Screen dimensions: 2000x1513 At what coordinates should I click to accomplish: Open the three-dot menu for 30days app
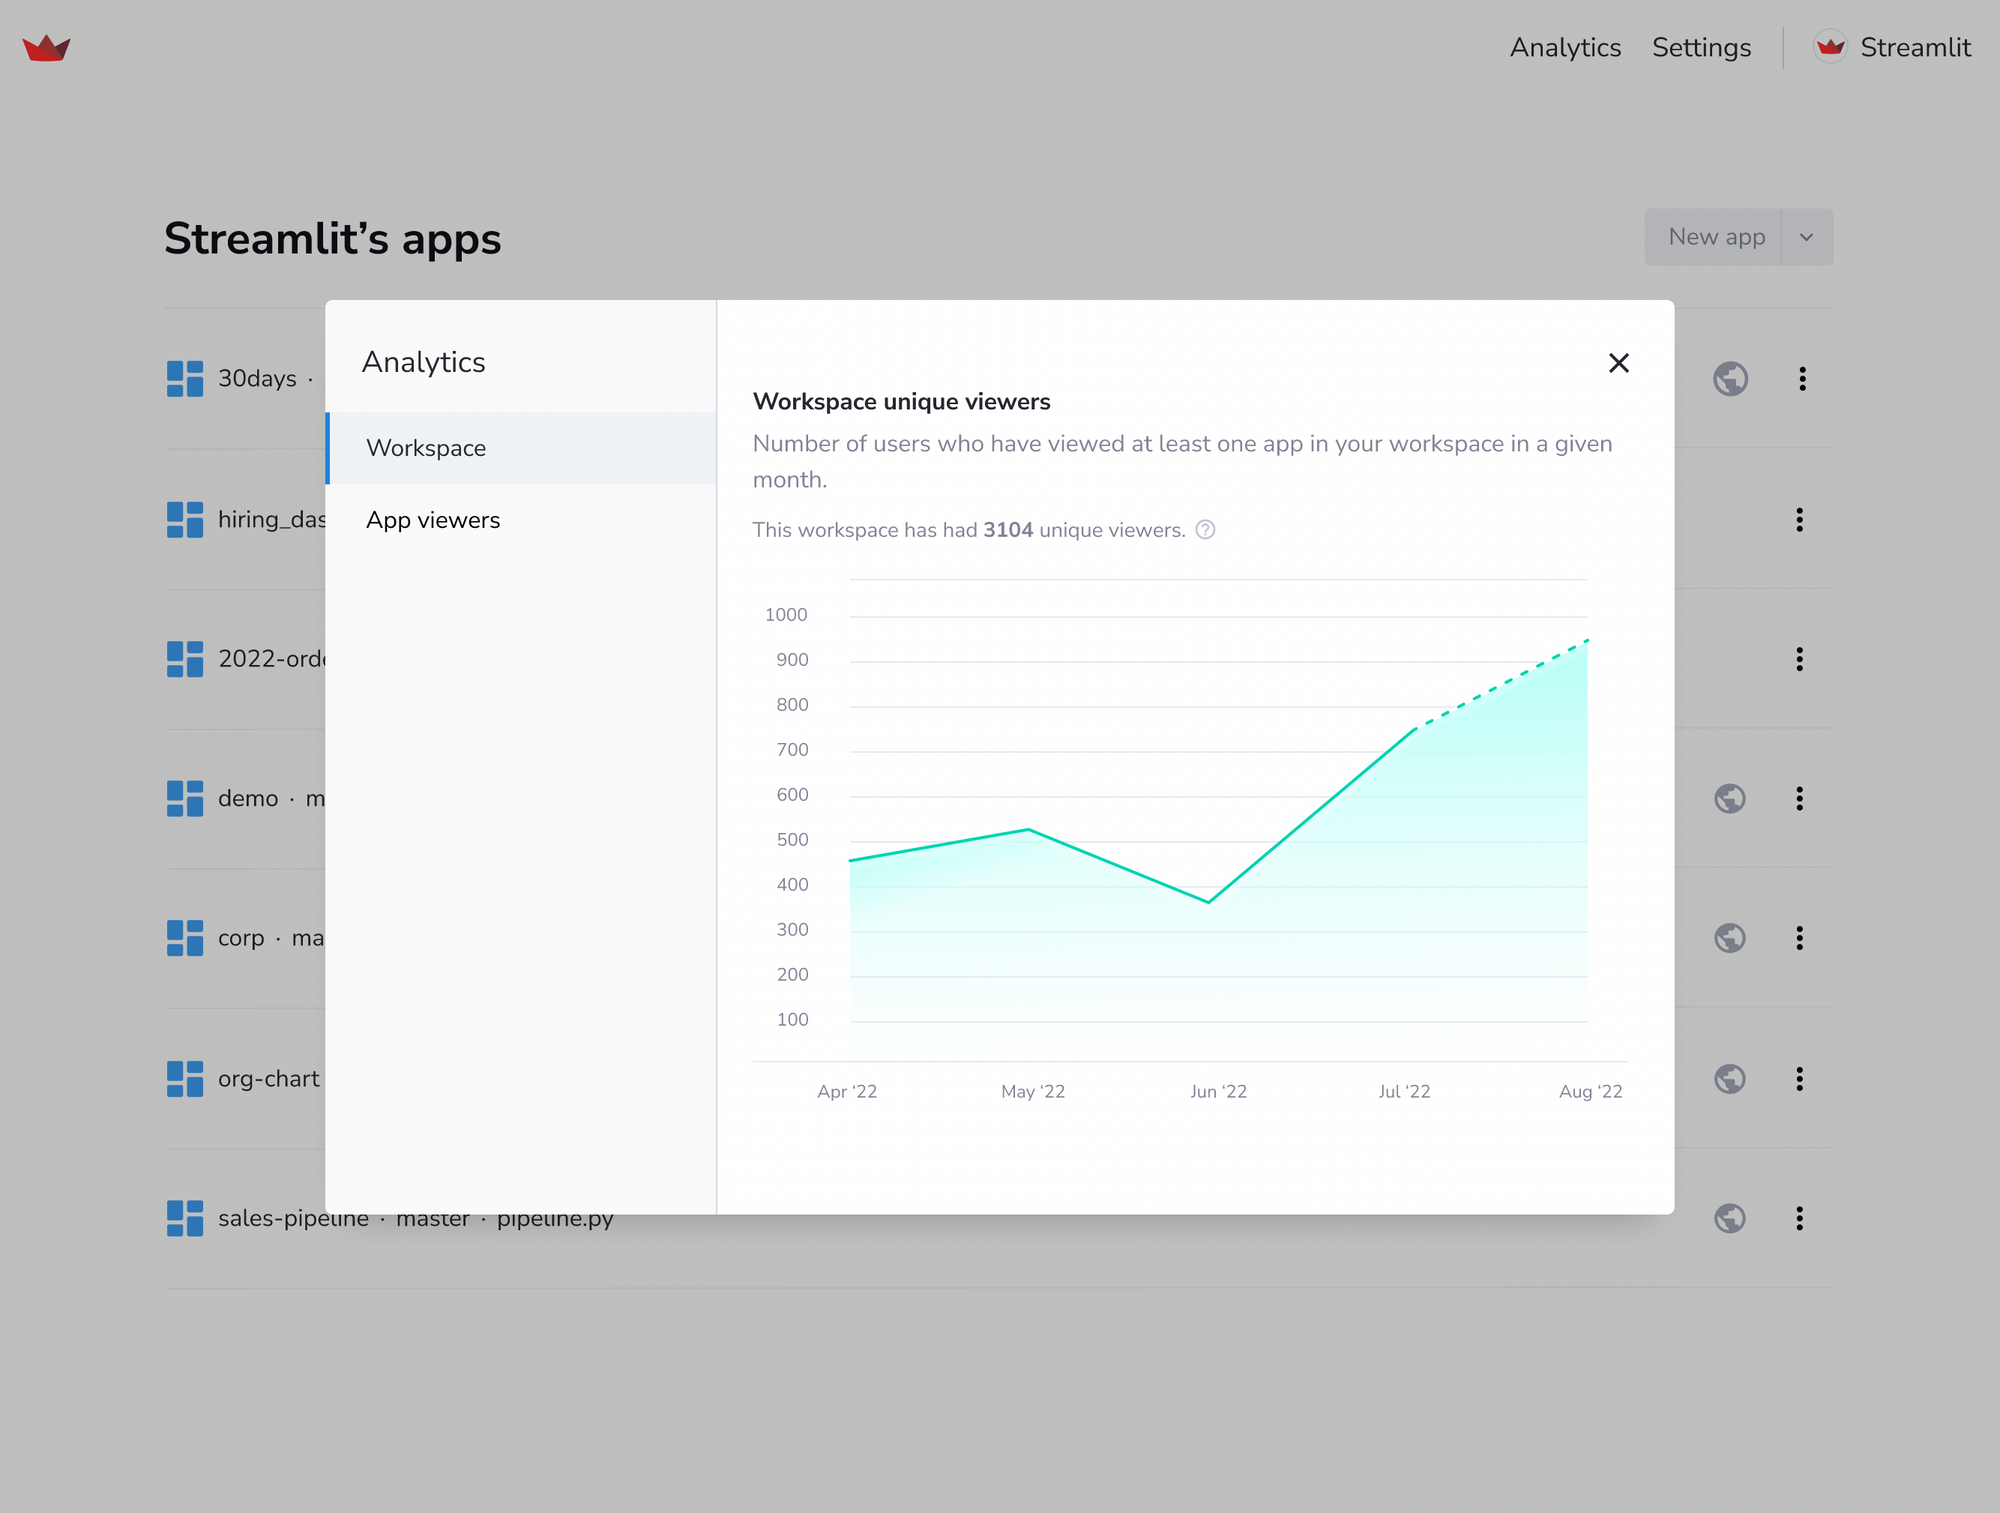pyautogui.click(x=1802, y=379)
